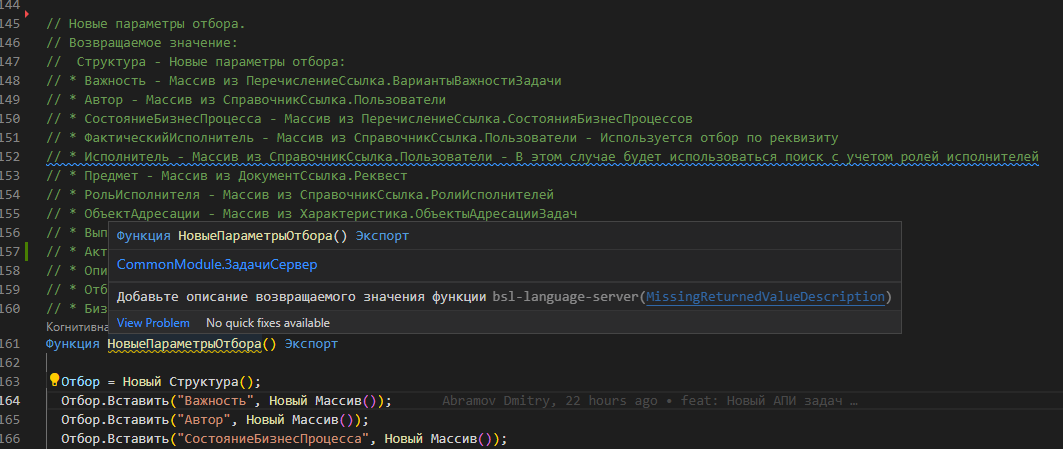Click the lightbulb quick-fix icon on line 163

[55, 379]
